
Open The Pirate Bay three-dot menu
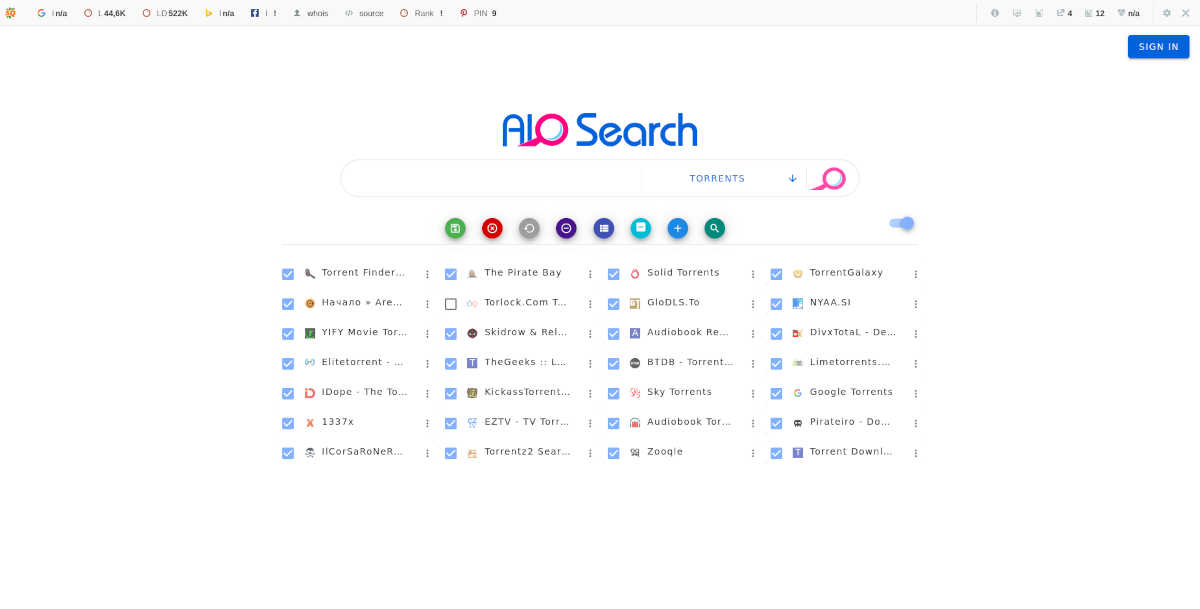click(x=590, y=274)
